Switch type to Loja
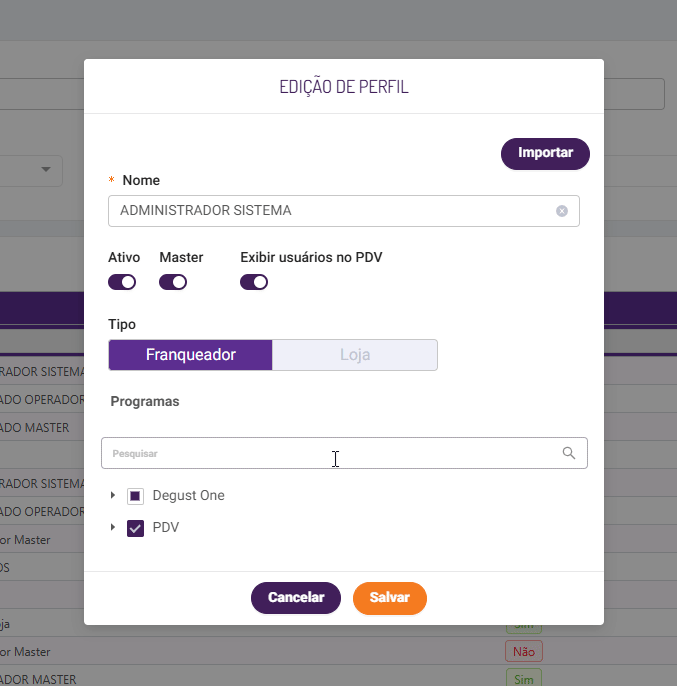The height and width of the screenshot is (686, 677). [355, 355]
